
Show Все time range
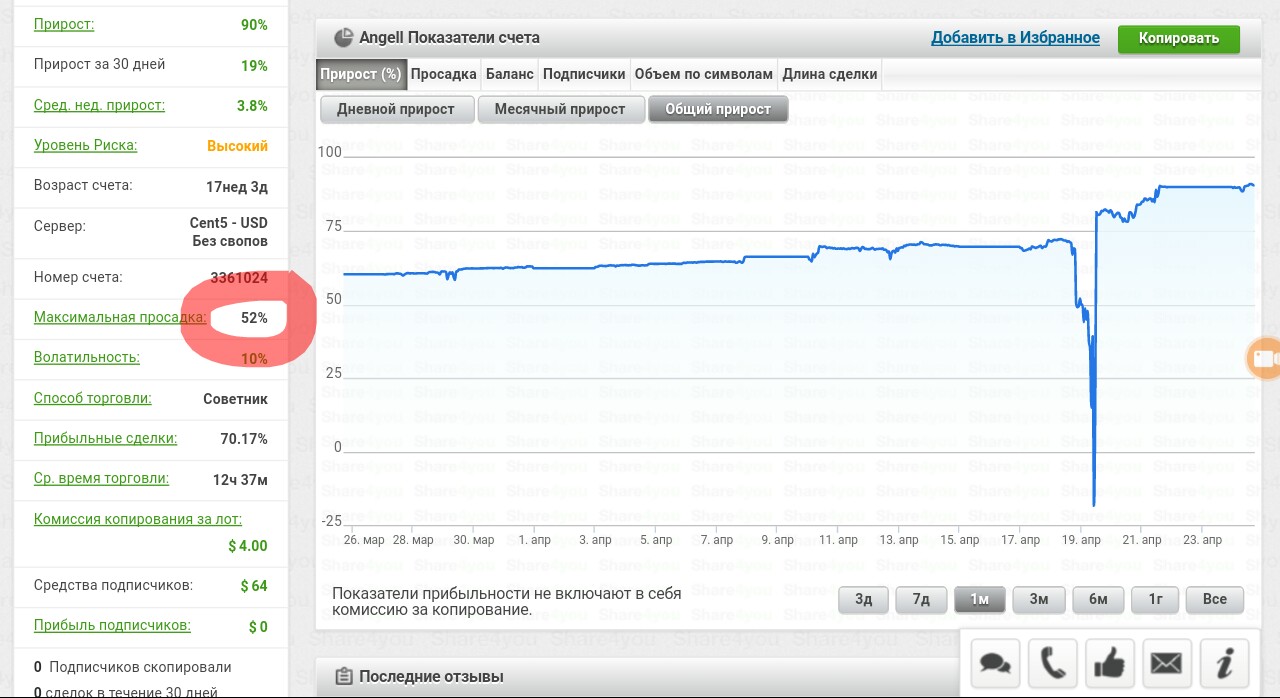pyautogui.click(x=1214, y=599)
